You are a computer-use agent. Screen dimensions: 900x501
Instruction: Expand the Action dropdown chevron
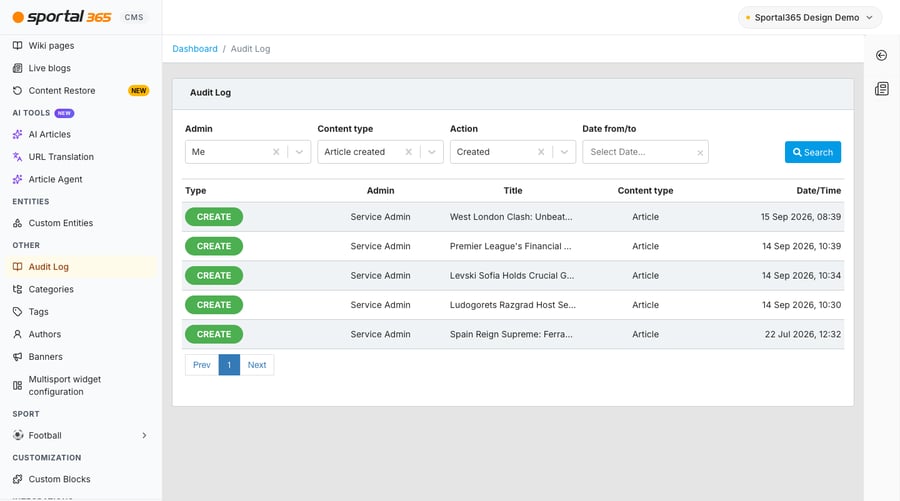[x=564, y=152]
